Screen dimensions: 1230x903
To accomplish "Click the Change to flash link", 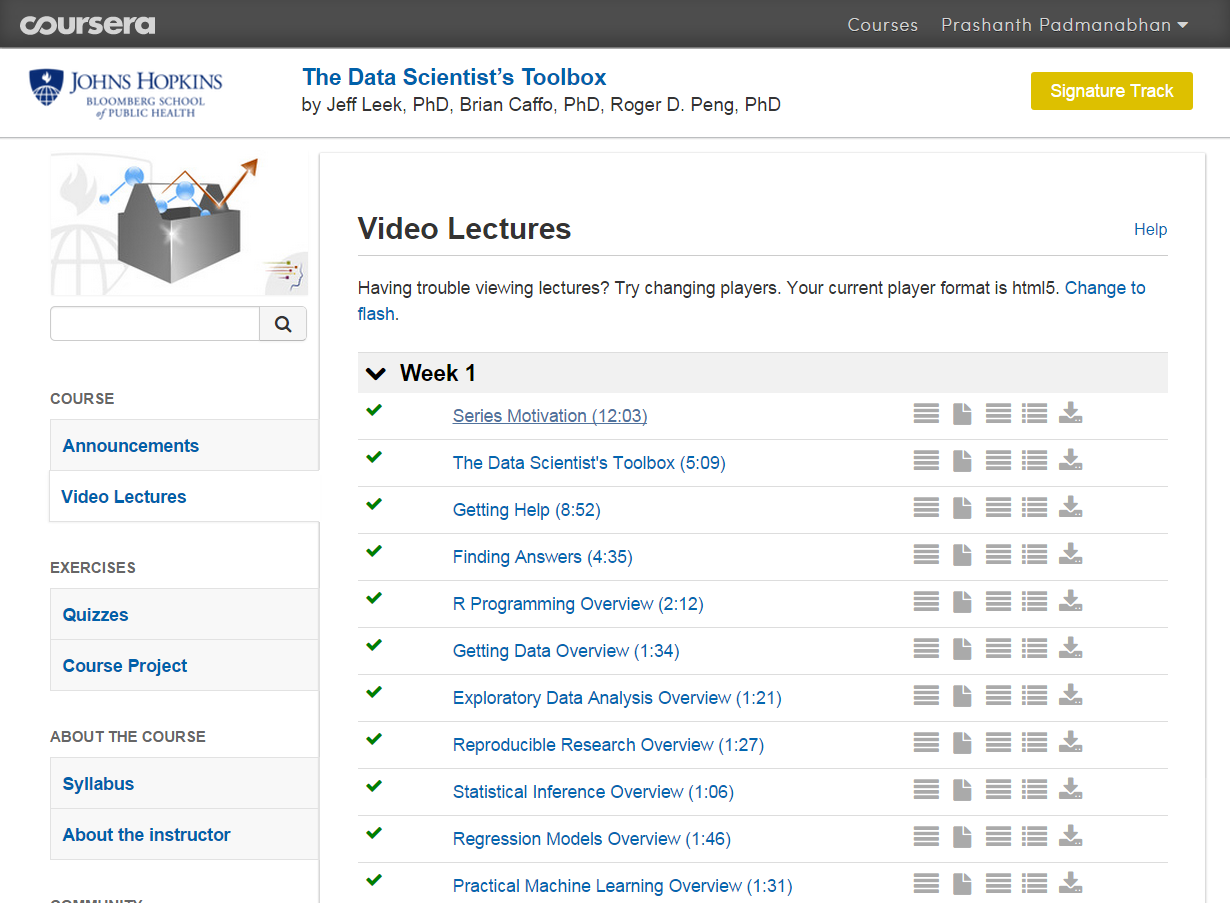I will [1105, 288].
